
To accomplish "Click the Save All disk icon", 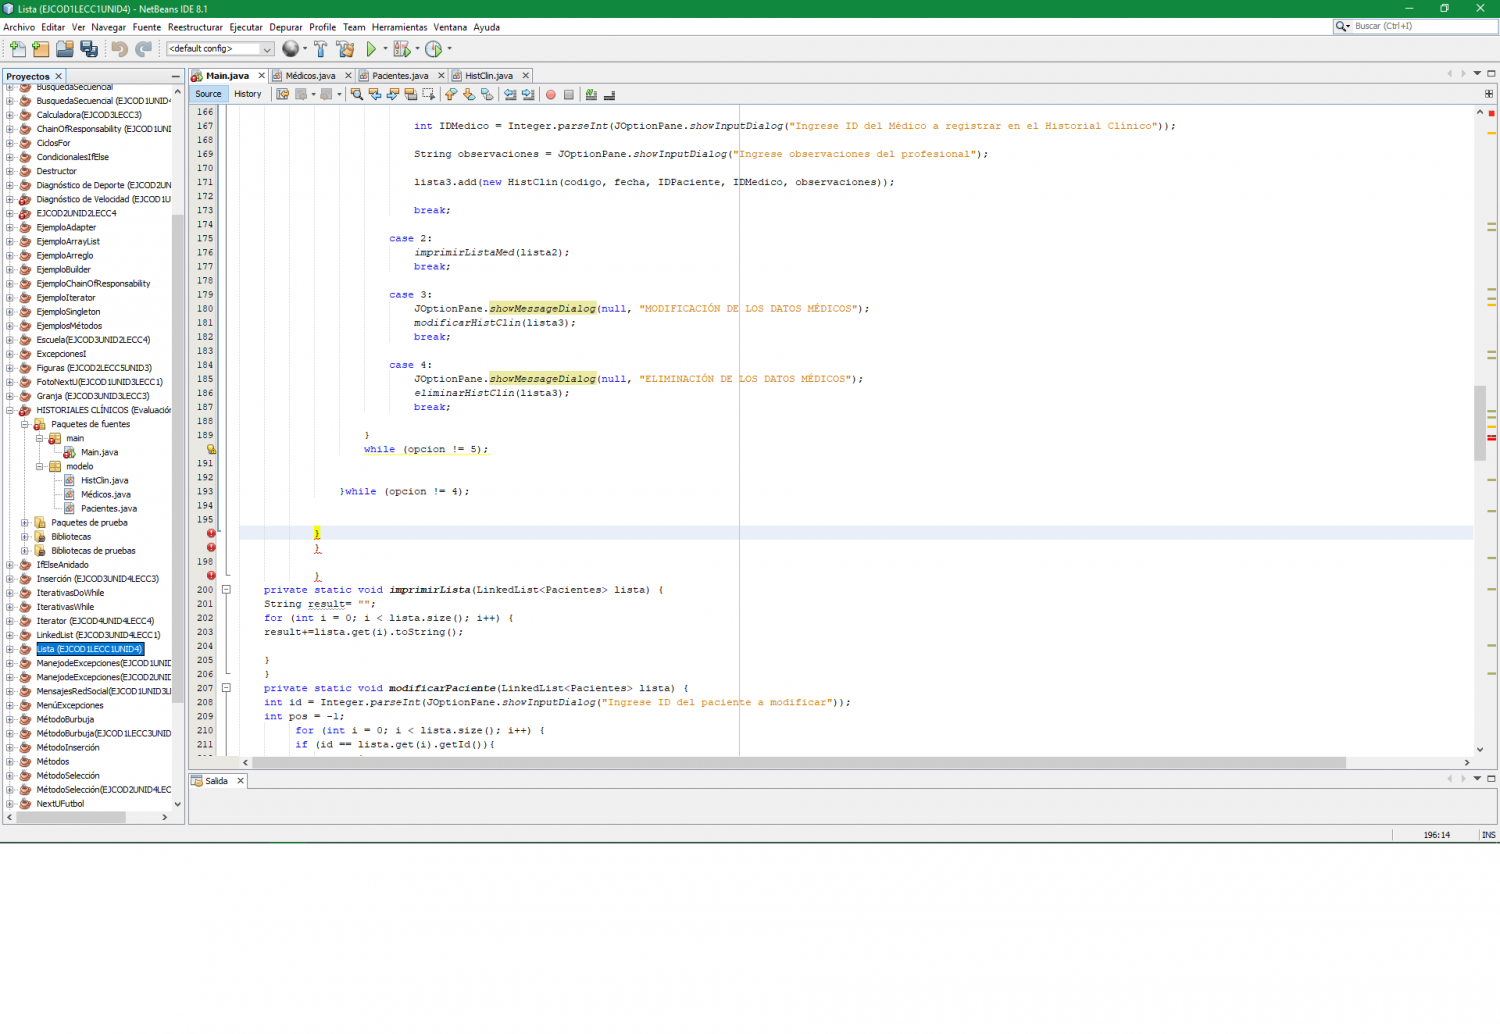I will pos(89,48).
